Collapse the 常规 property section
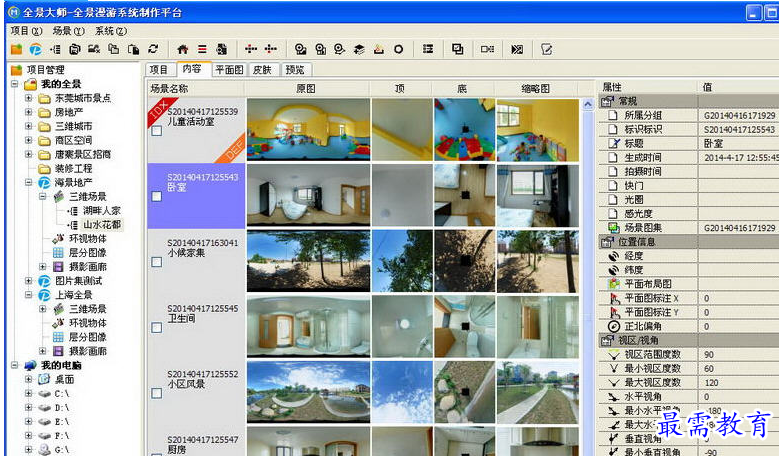Screen dimensions: 779x456 coord(607,101)
